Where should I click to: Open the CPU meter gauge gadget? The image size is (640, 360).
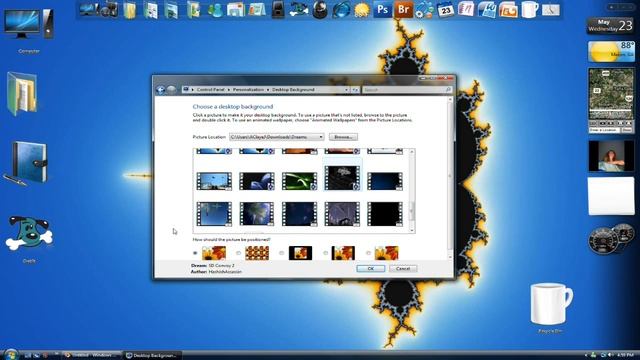[611, 239]
